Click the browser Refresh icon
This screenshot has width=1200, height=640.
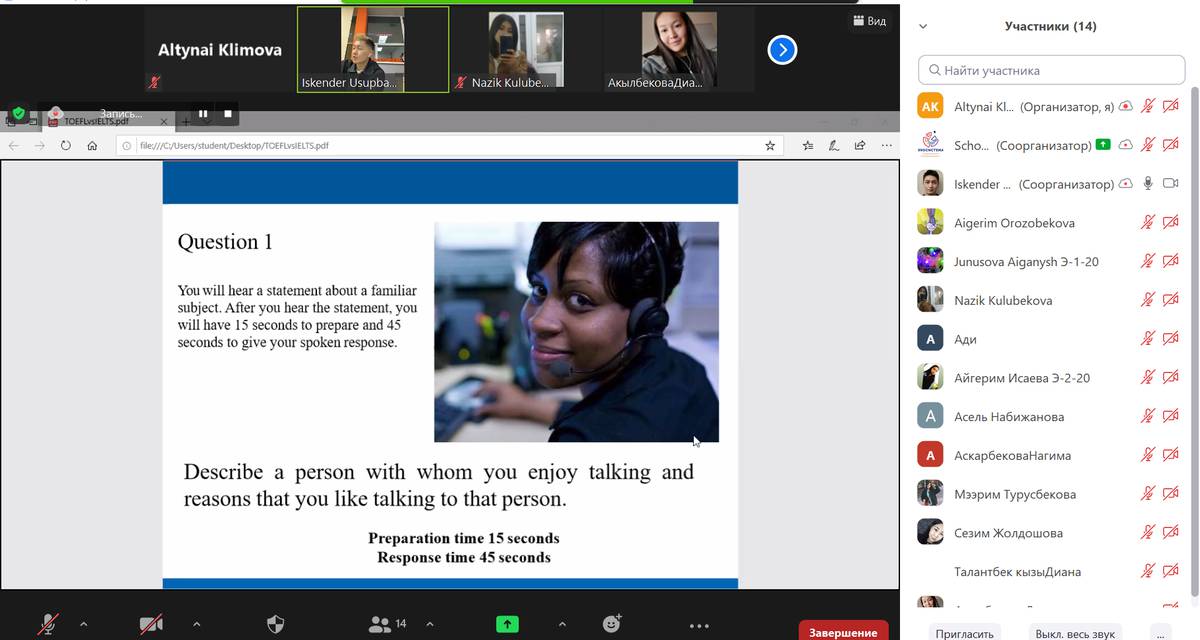[x=66, y=145]
